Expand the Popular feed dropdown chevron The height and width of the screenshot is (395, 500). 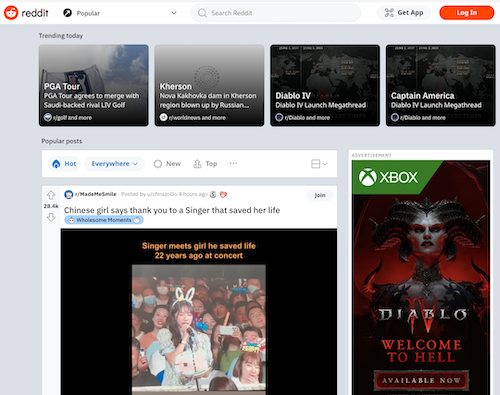coord(174,13)
